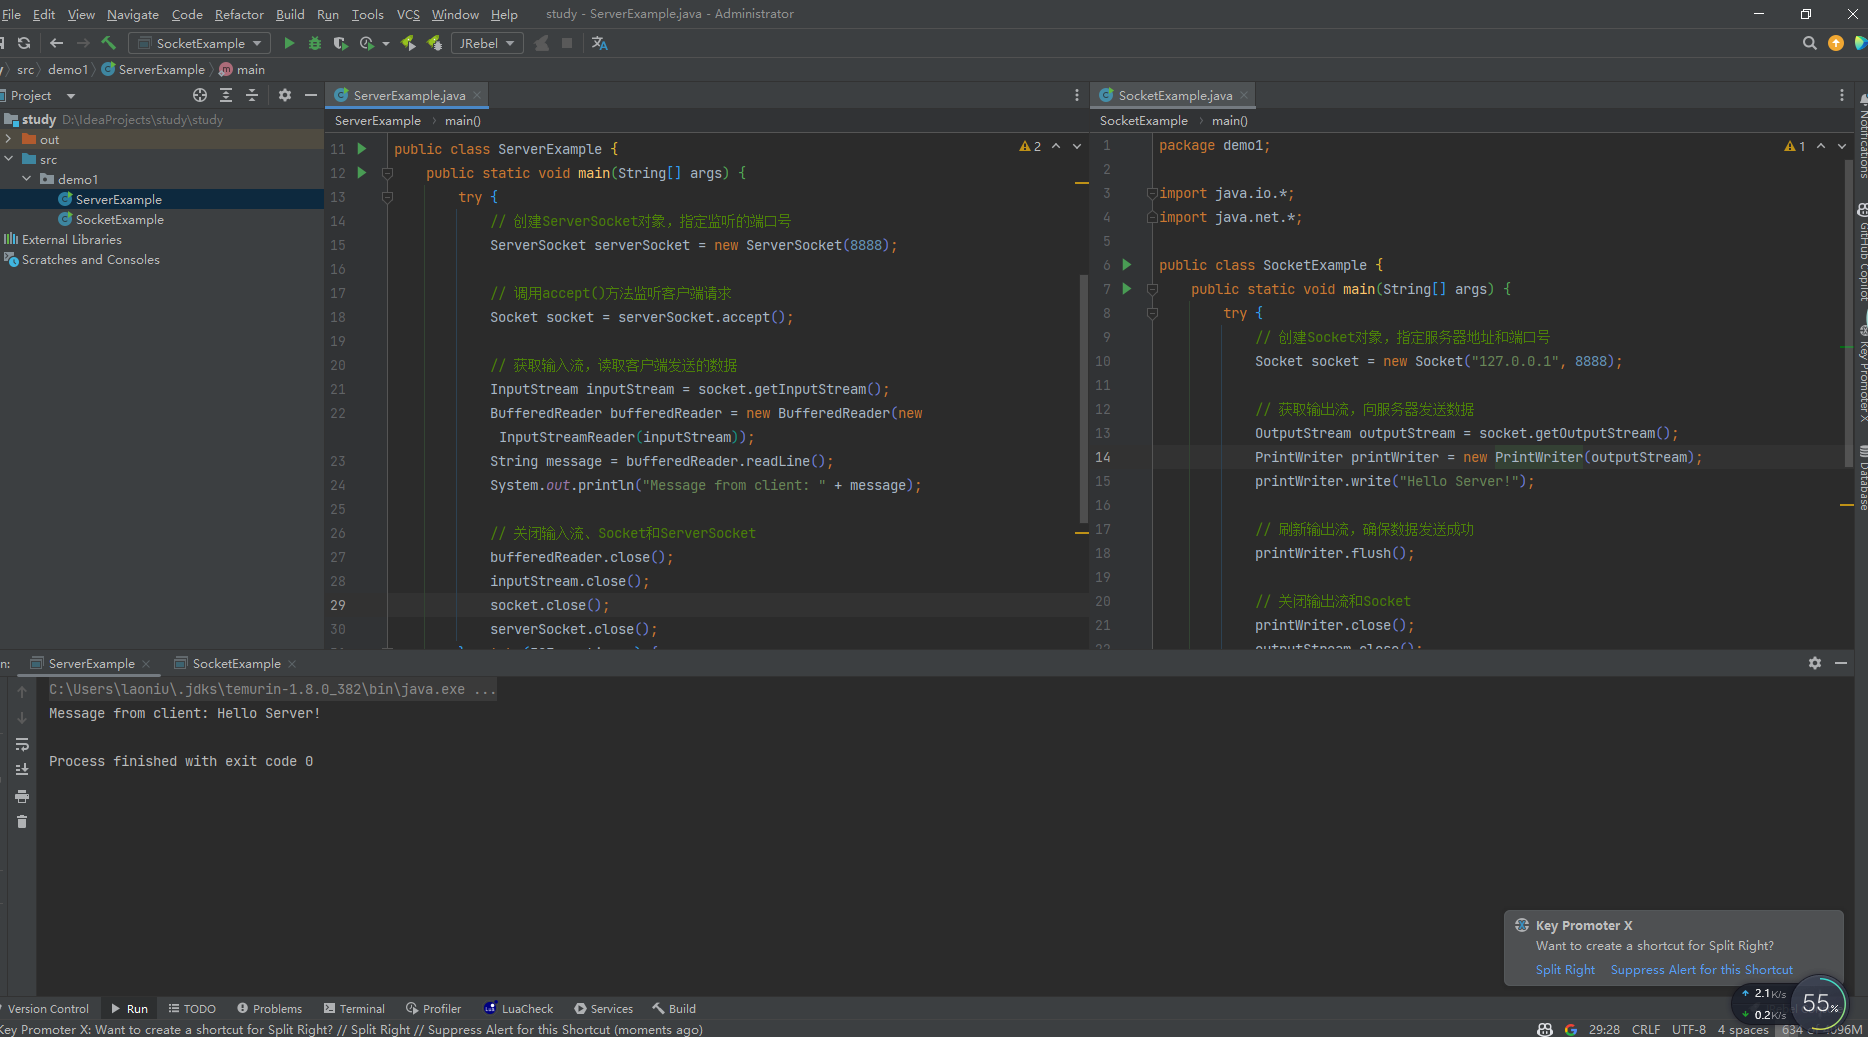Open the JRebel dropdown
Image resolution: width=1868 pixels, height=1037 pixels.
(487, 43)
